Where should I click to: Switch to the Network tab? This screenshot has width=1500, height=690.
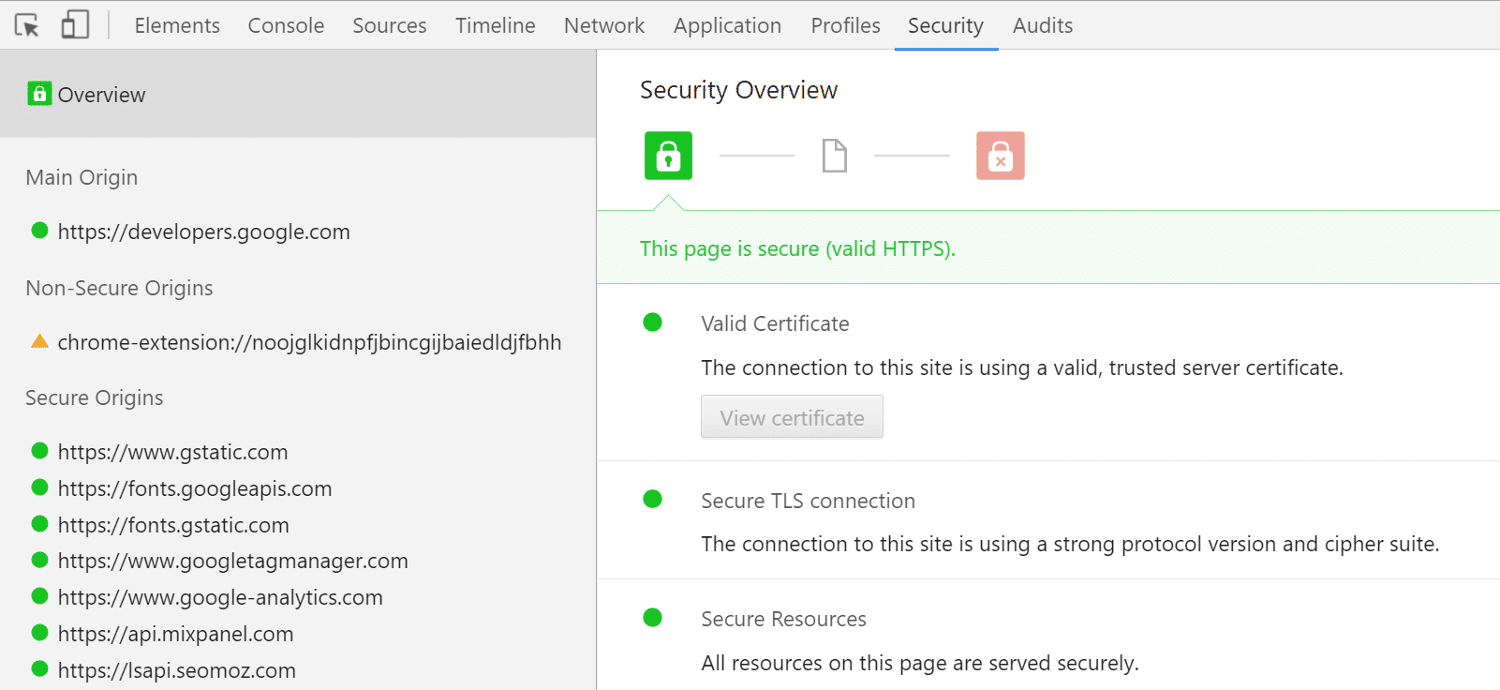604,25
